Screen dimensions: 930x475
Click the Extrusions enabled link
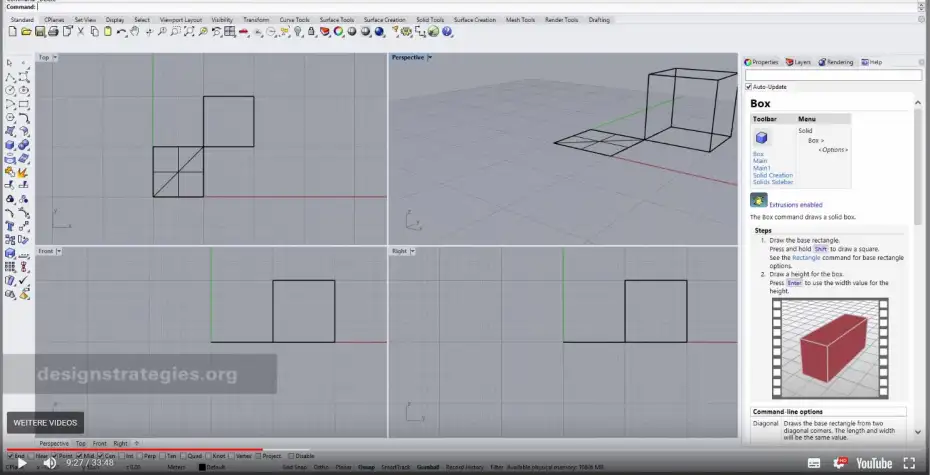coord(796,205)
